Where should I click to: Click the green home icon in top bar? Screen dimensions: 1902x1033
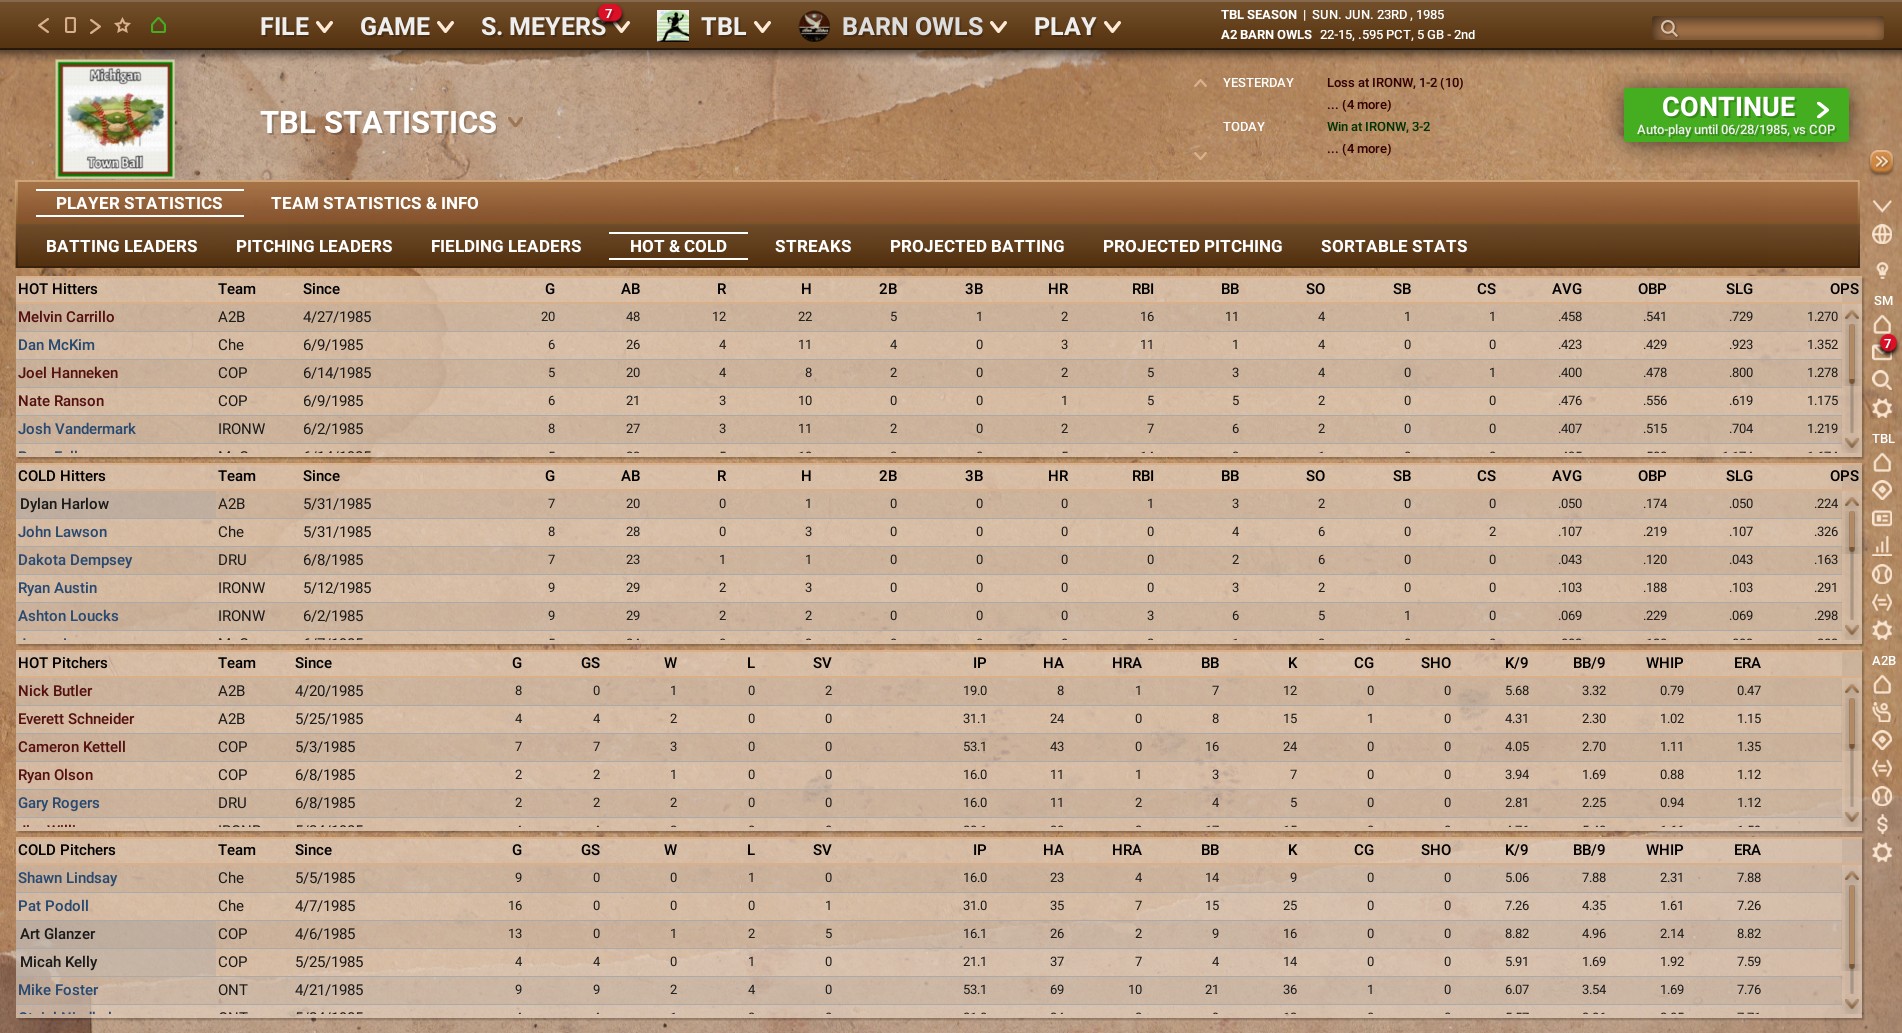point(158,26)
